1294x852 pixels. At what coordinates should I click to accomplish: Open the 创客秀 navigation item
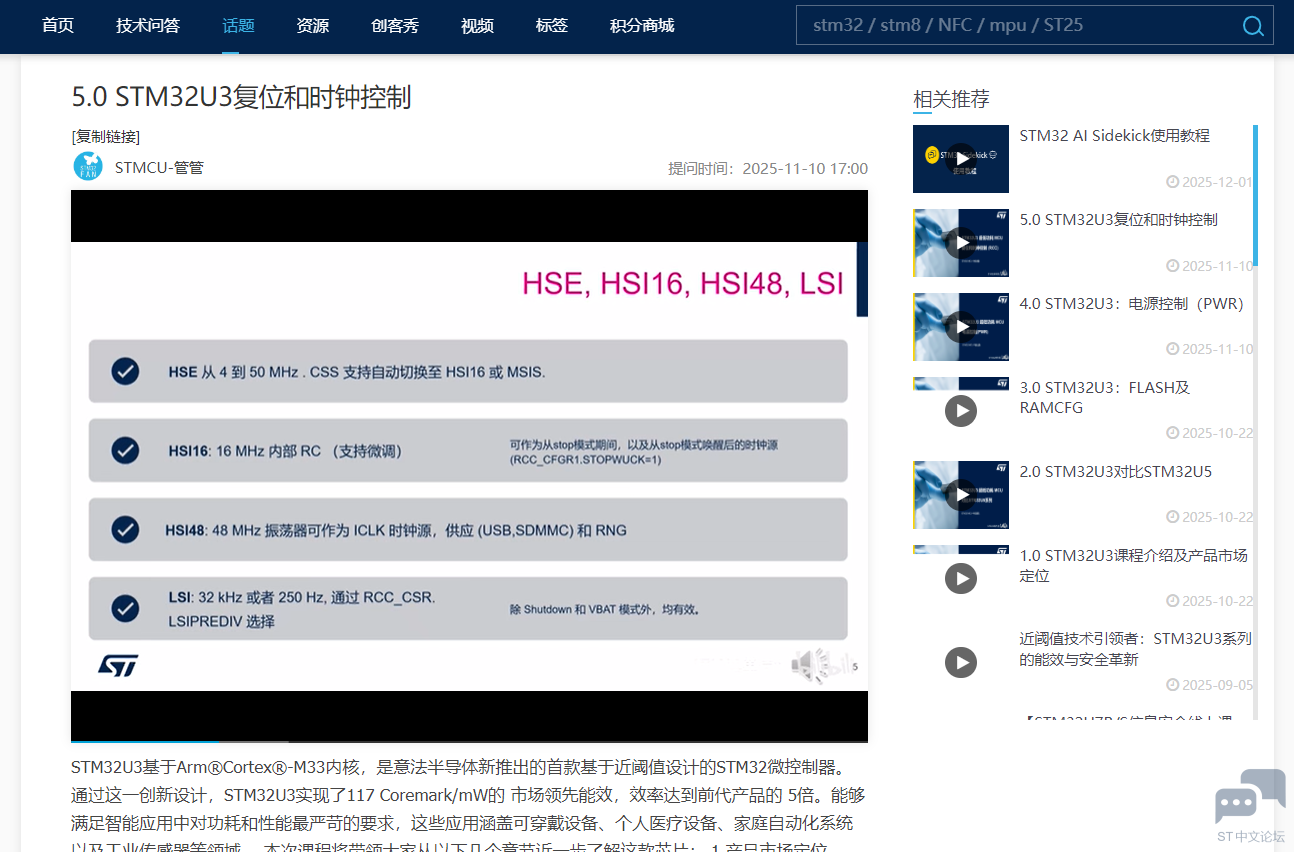coord(395,26)
